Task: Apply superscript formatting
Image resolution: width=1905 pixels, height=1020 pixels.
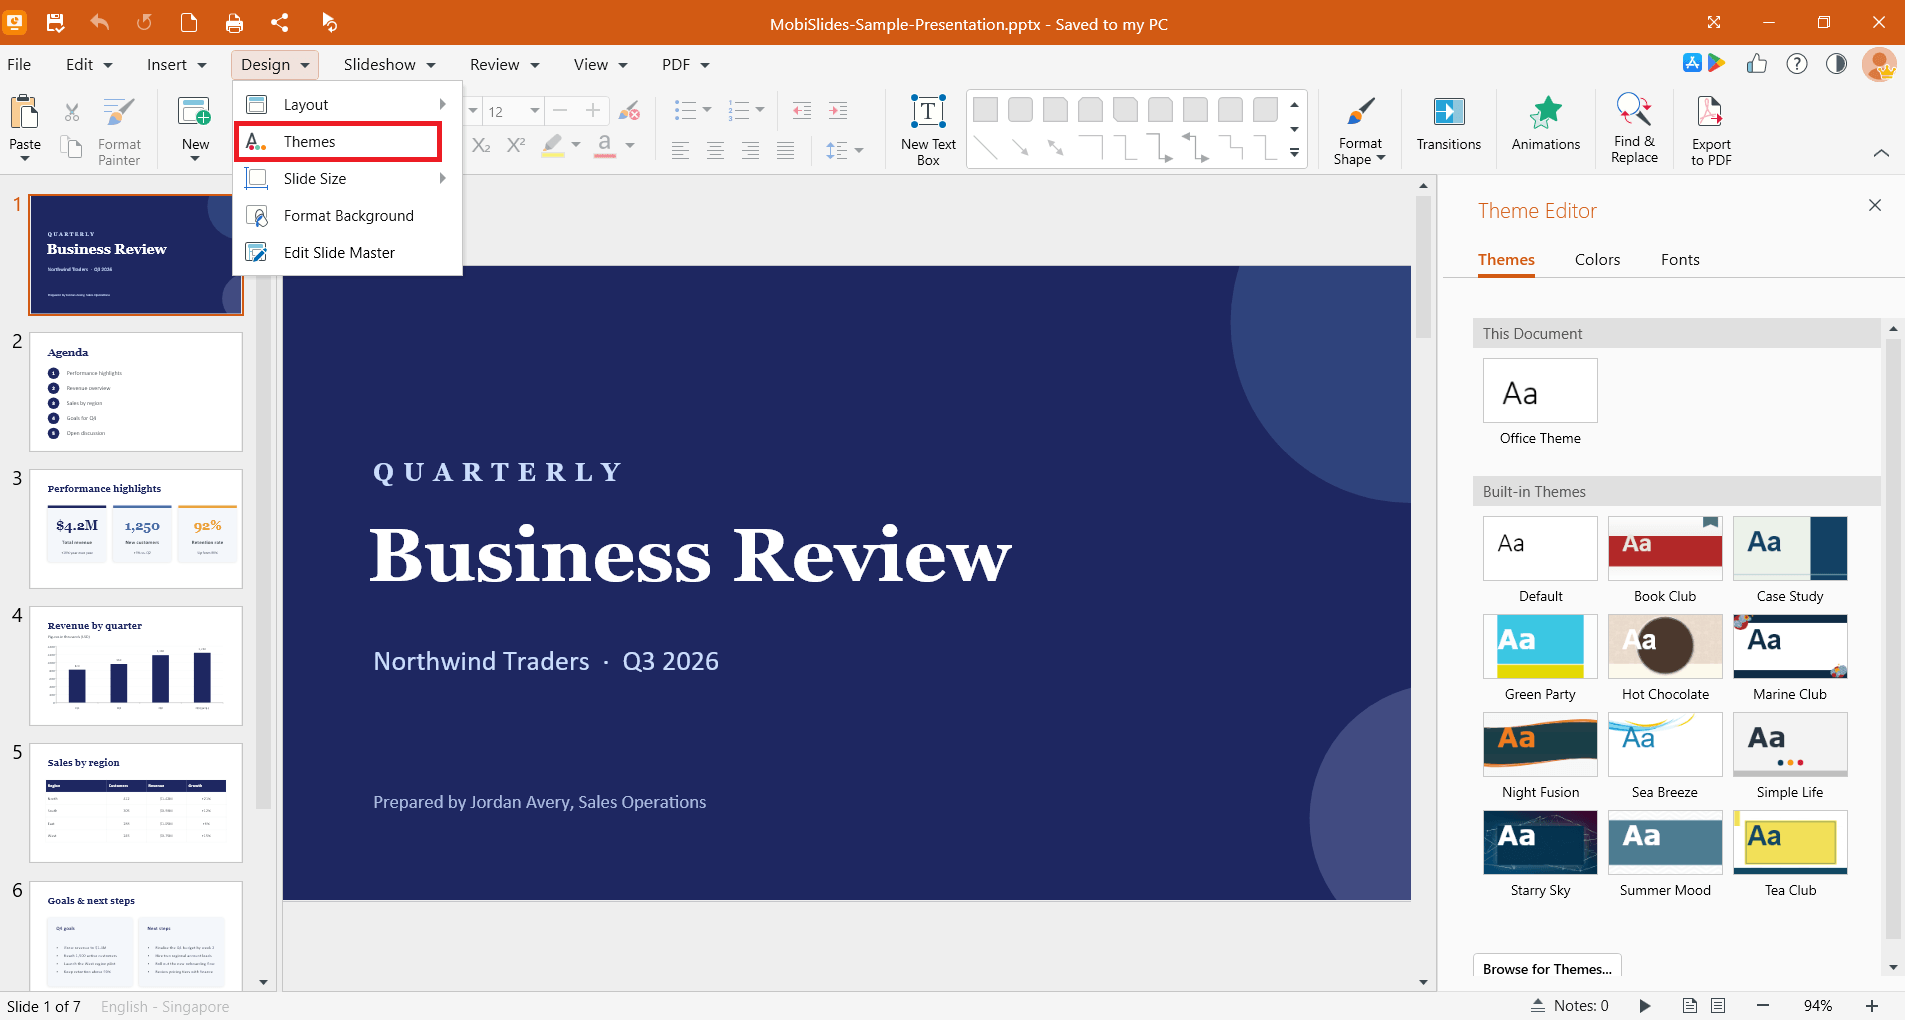Action: (x=516, y=145)
